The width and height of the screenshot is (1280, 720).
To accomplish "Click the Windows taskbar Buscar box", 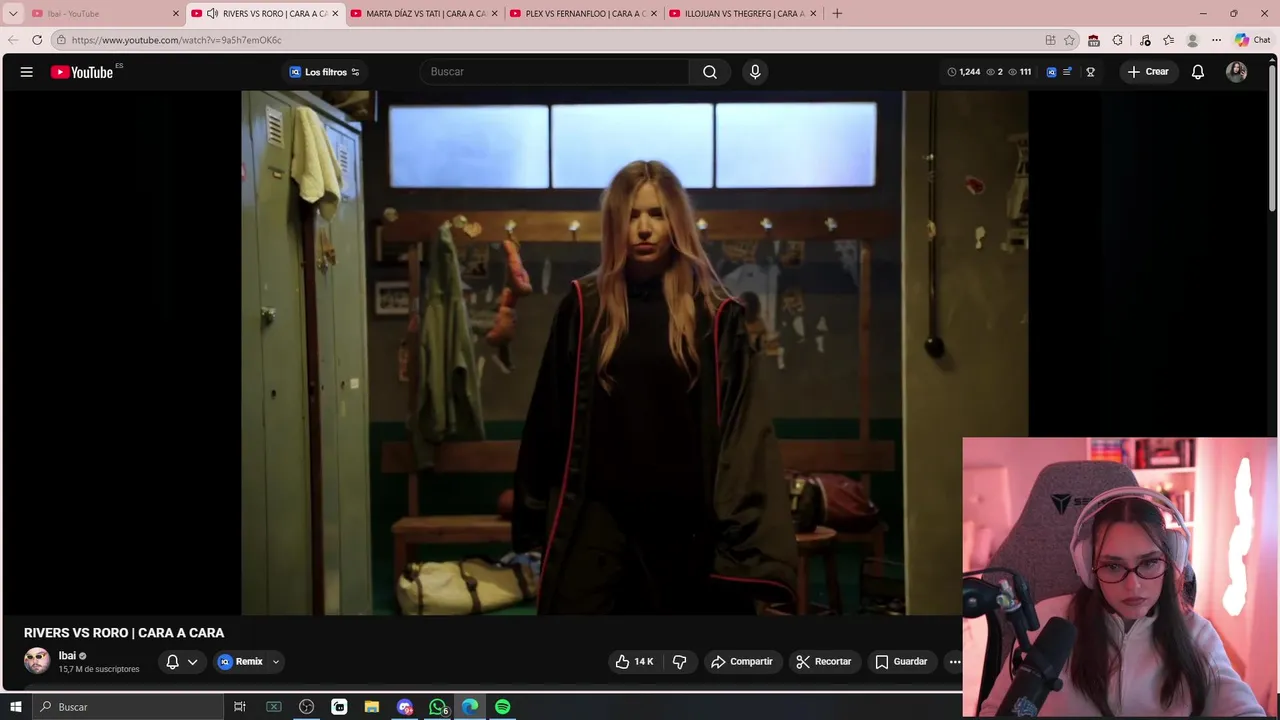I will point(127,707).
